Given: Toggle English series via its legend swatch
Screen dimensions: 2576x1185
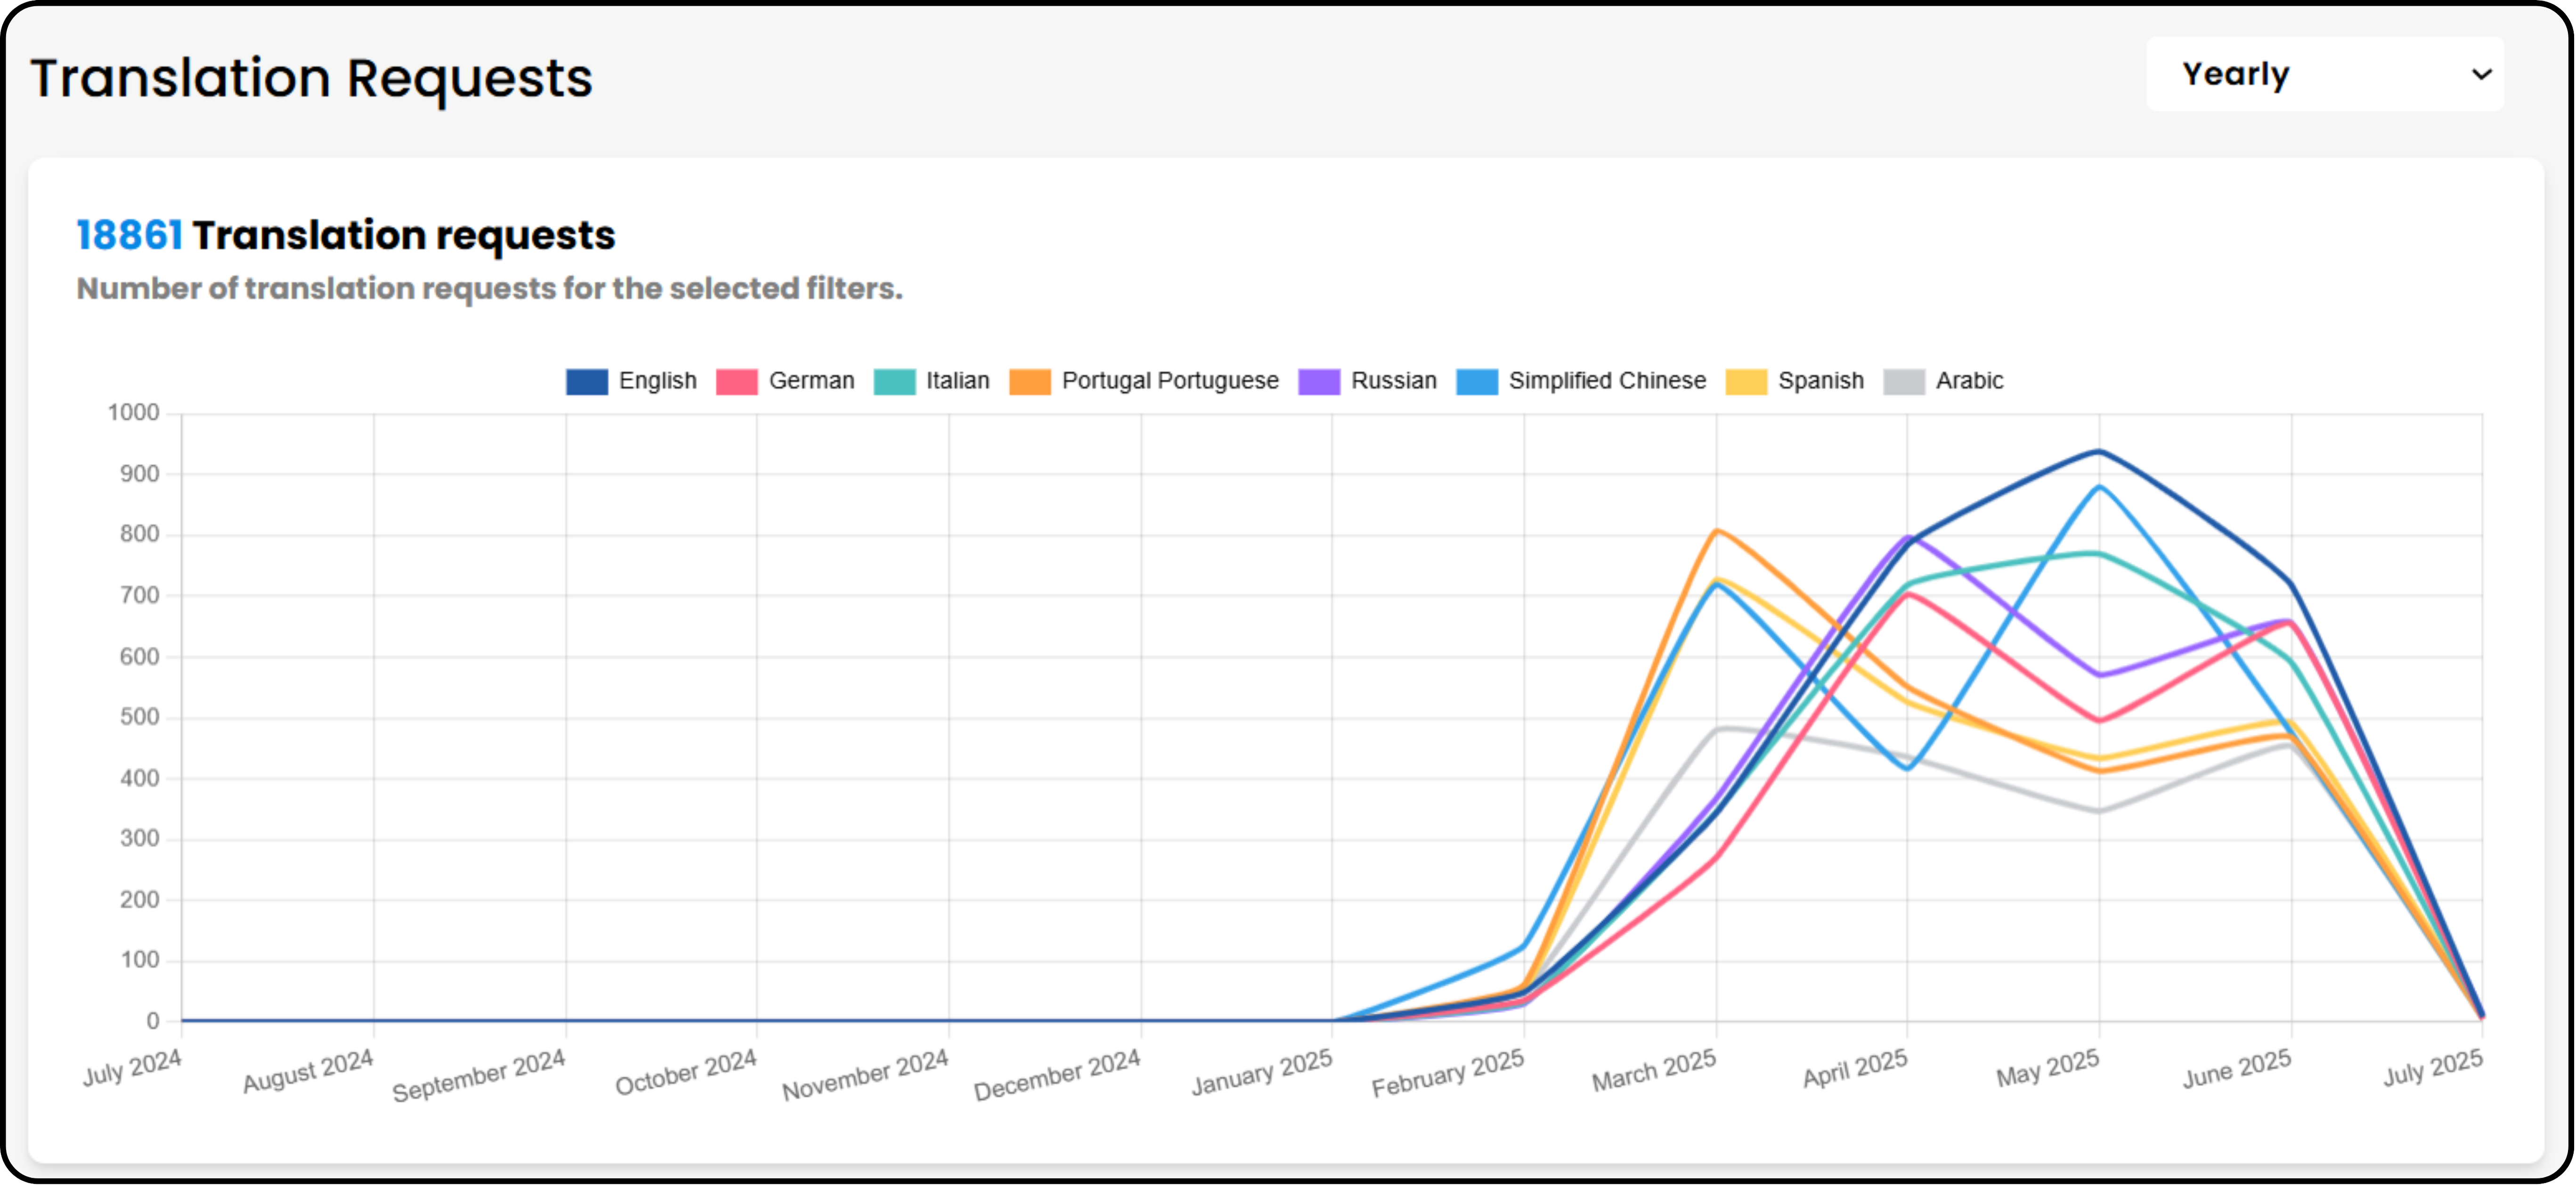Looking at the screenshot, I should click(x=587, y=382).
